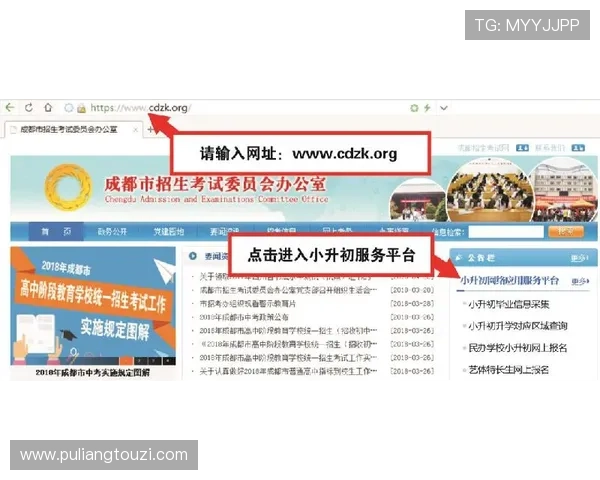
Task: Open the 首页 navigation menu item
Action: (56, 232)
